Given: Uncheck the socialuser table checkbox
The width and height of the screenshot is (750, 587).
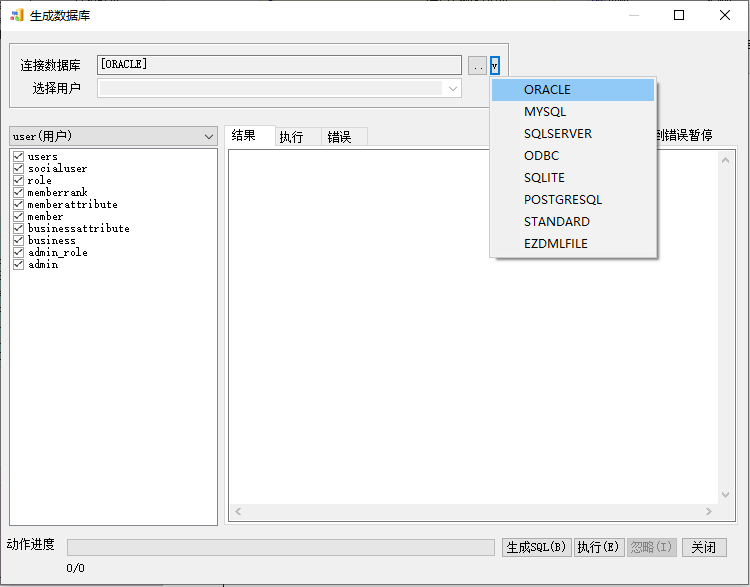Looking at the screenshot, I should 19,168.
